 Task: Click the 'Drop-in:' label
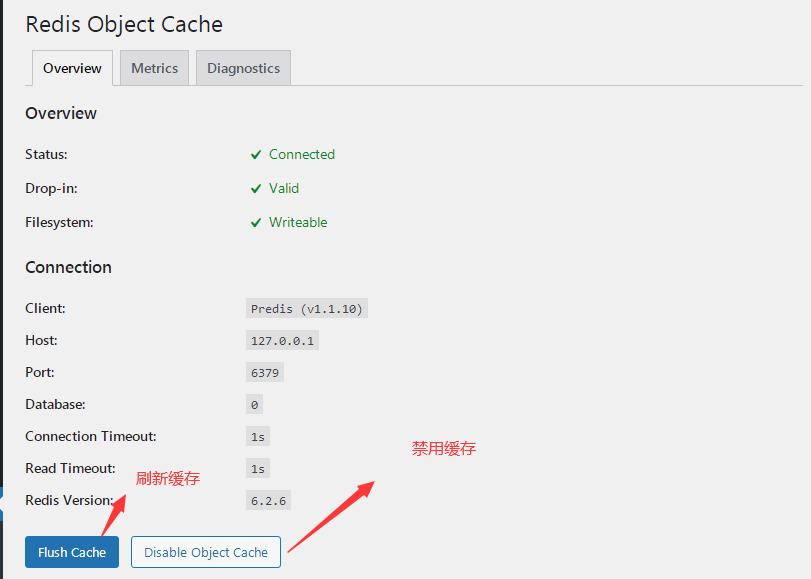tap(51, 188)
